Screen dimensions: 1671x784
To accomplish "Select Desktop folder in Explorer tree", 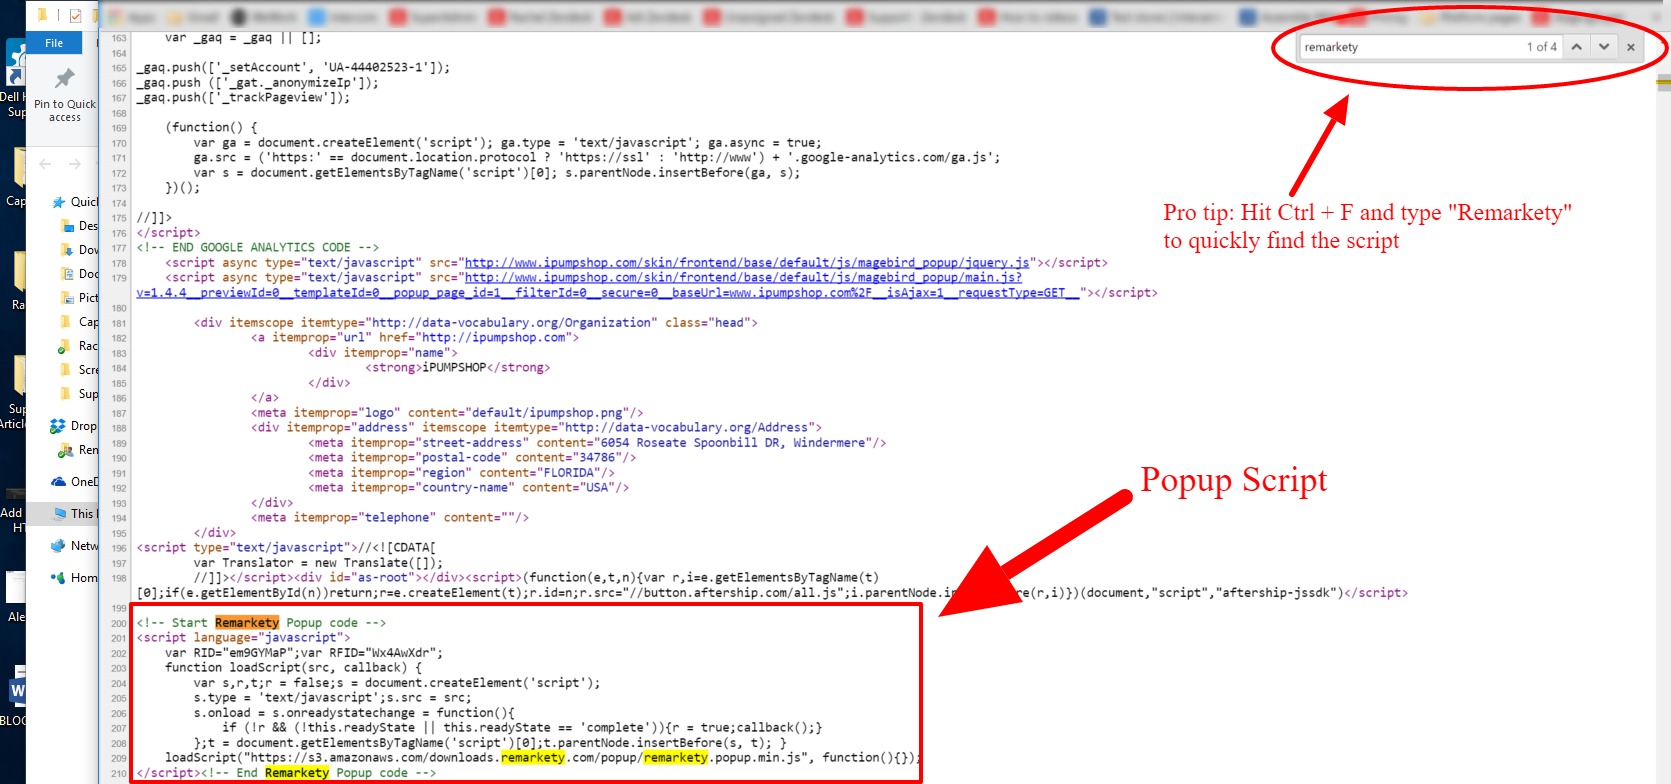I will point(79,226).
